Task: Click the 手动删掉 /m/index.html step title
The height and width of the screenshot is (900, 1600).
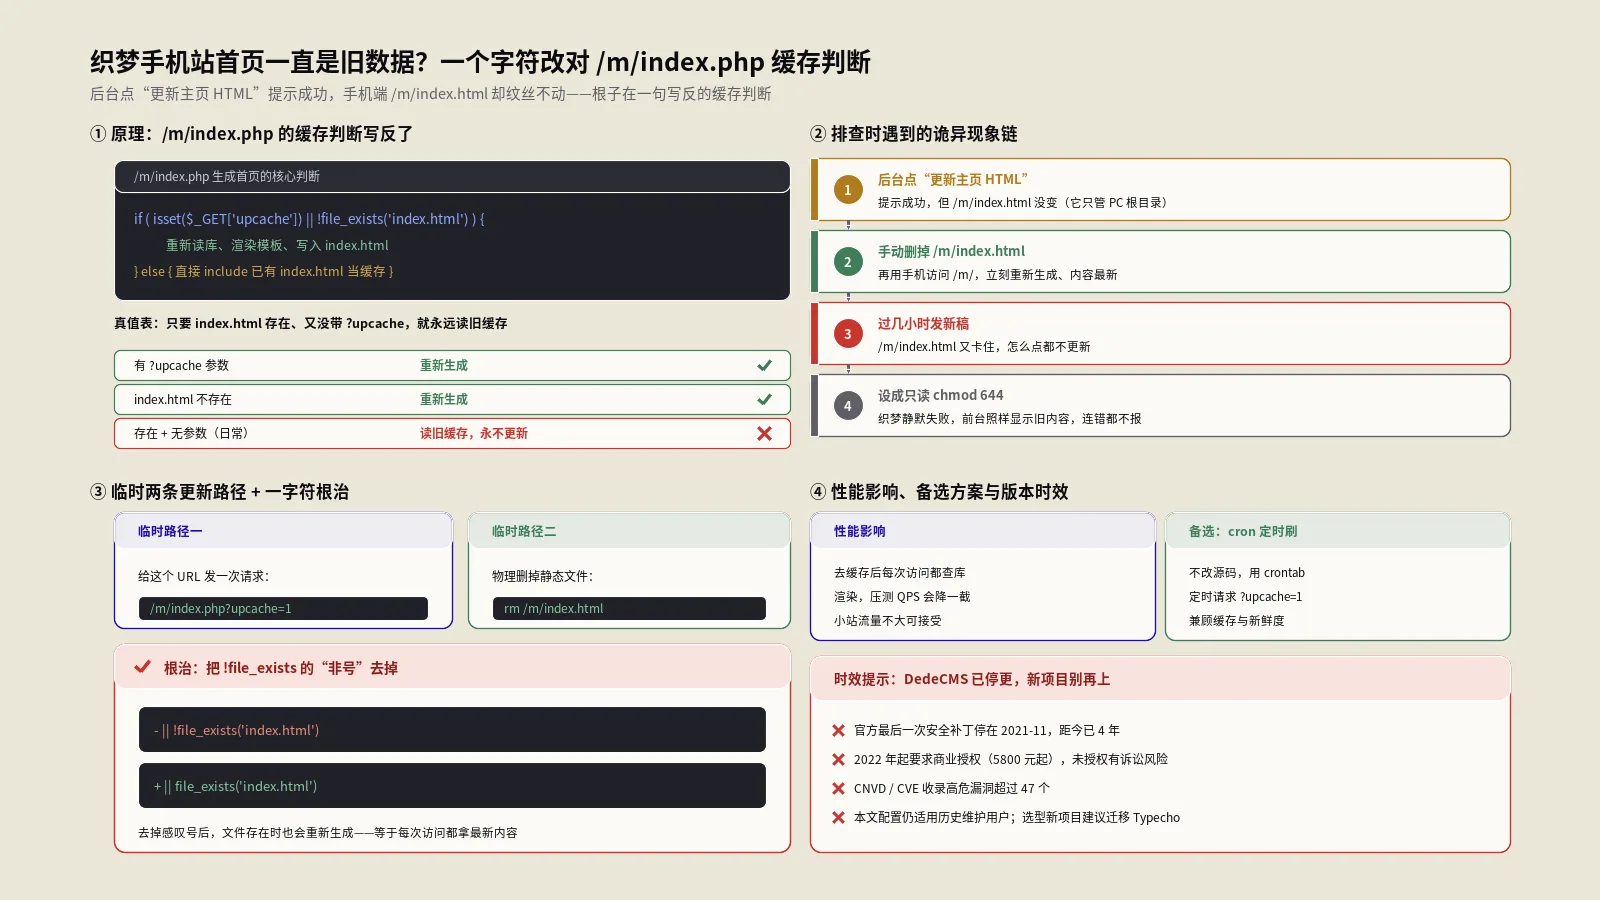Action: pyautogui.click(x=951, y=251)
